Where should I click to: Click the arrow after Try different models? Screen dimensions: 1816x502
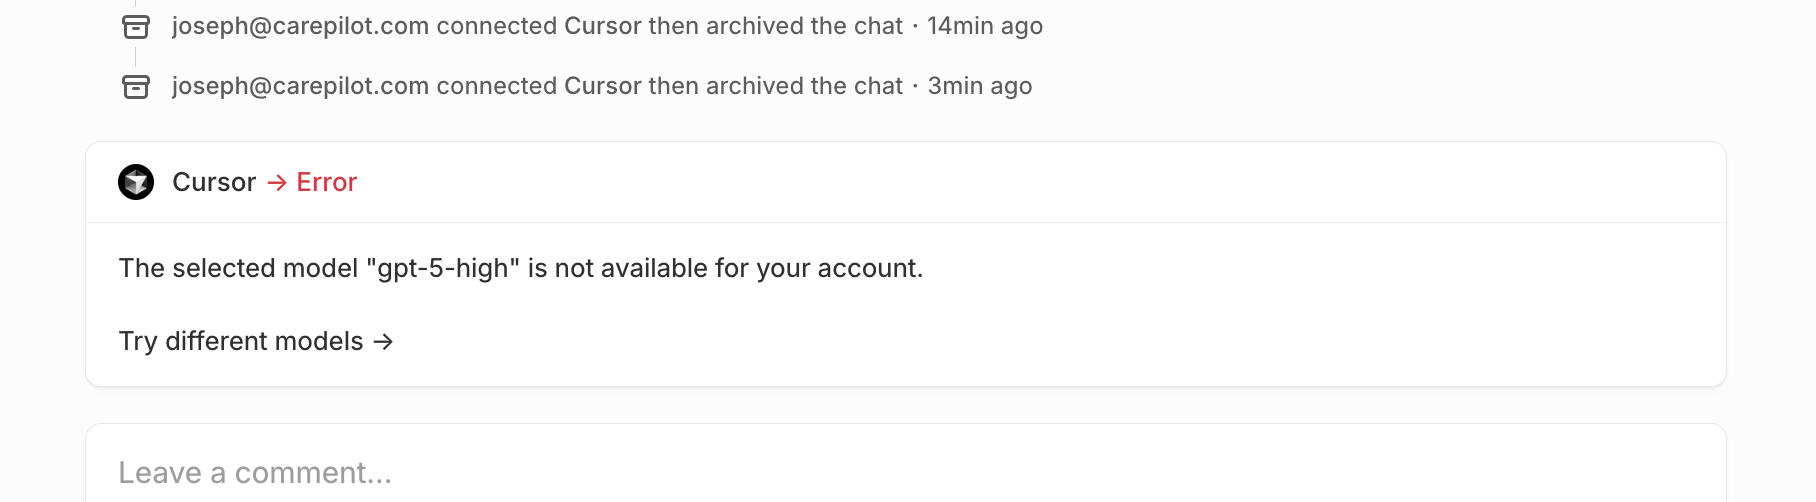click(x=383, y=342)
